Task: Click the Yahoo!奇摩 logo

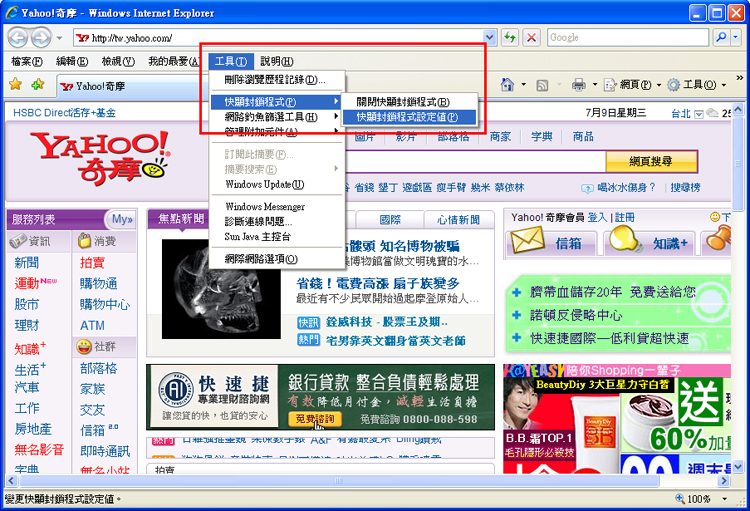Action: pos(100,158)
